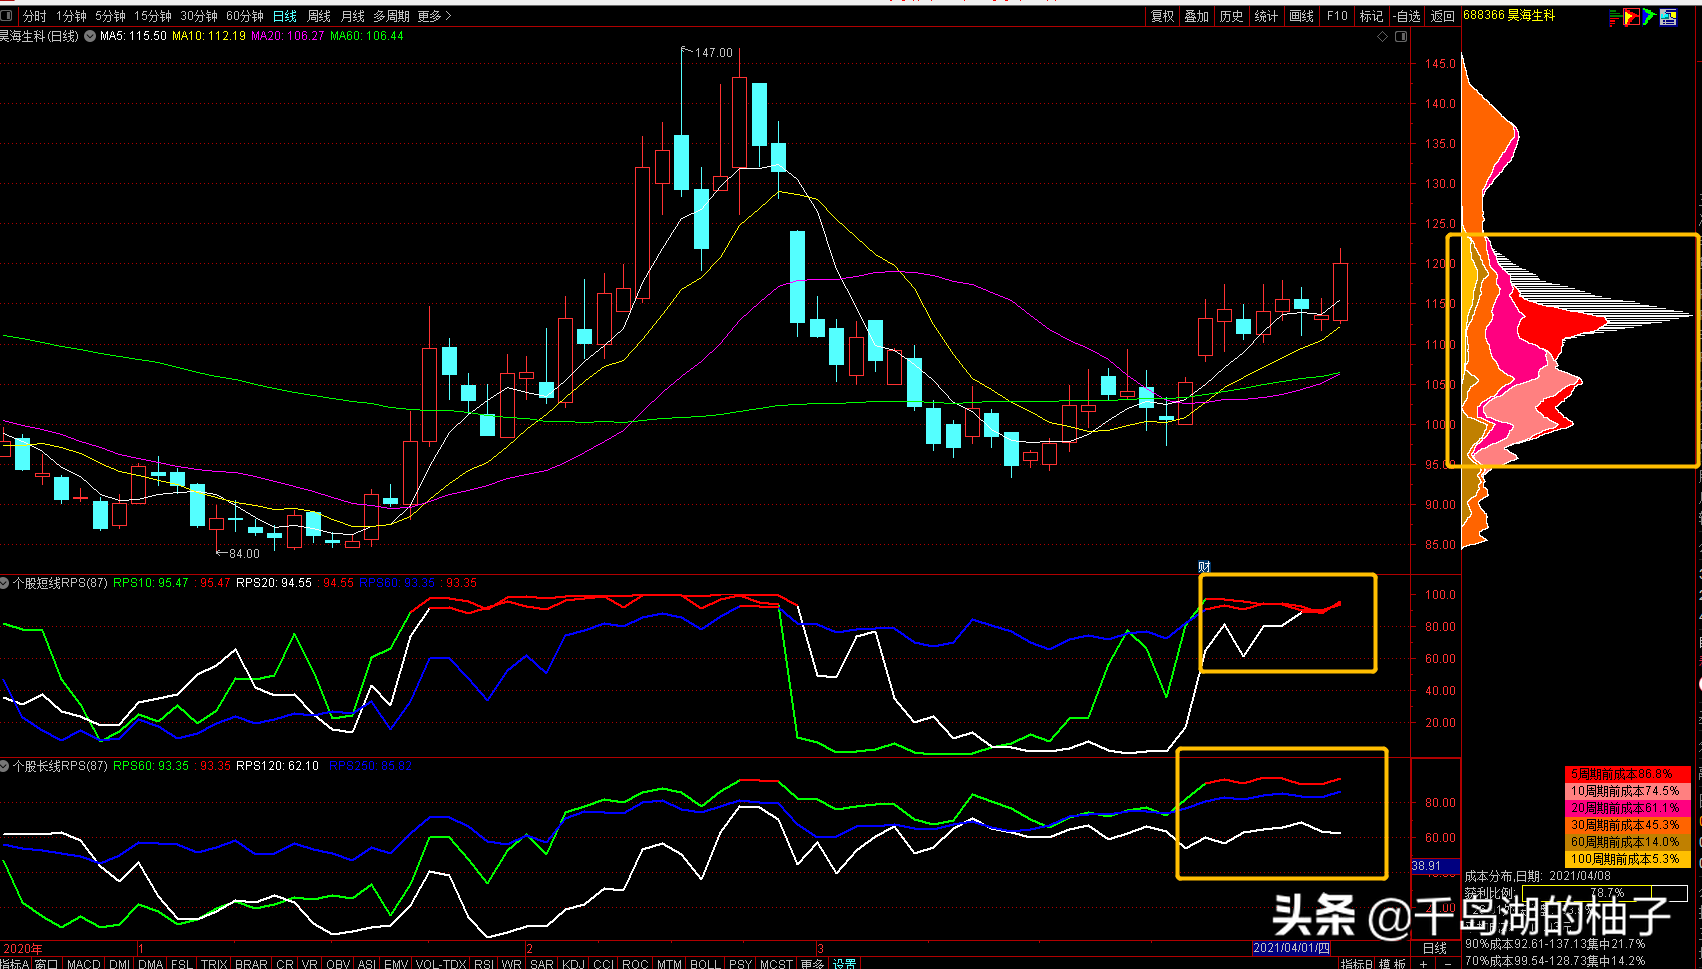Click the red 5周期前成本 color legend

click(1626, 774)
